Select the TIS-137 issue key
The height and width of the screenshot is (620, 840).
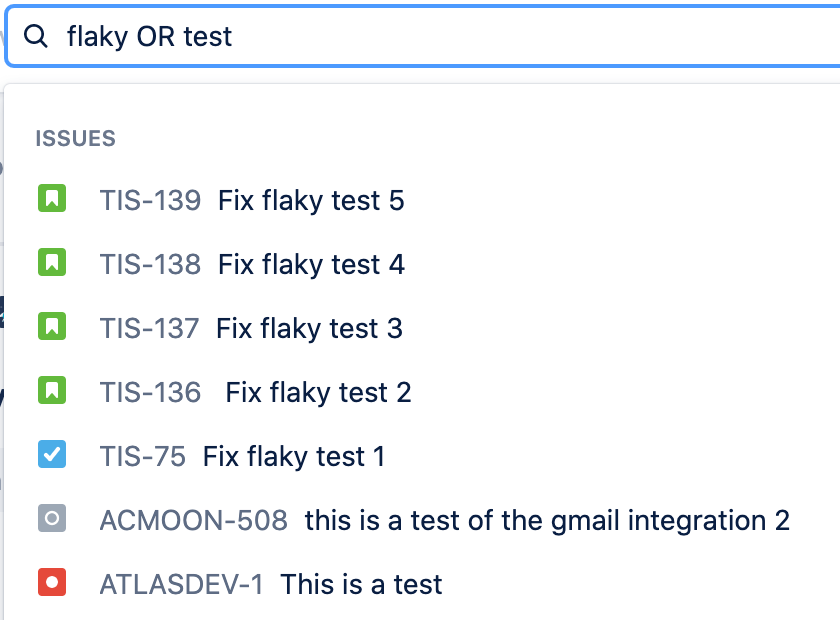coord(149,328)
